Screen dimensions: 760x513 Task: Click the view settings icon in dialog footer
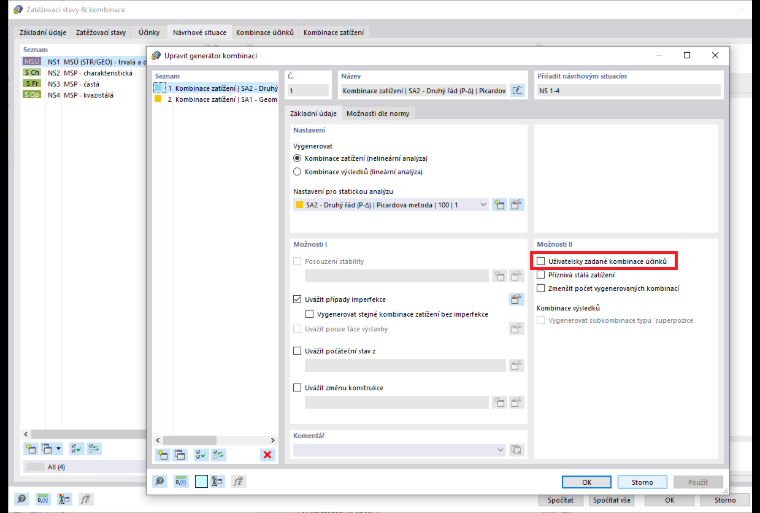[217, 481]
